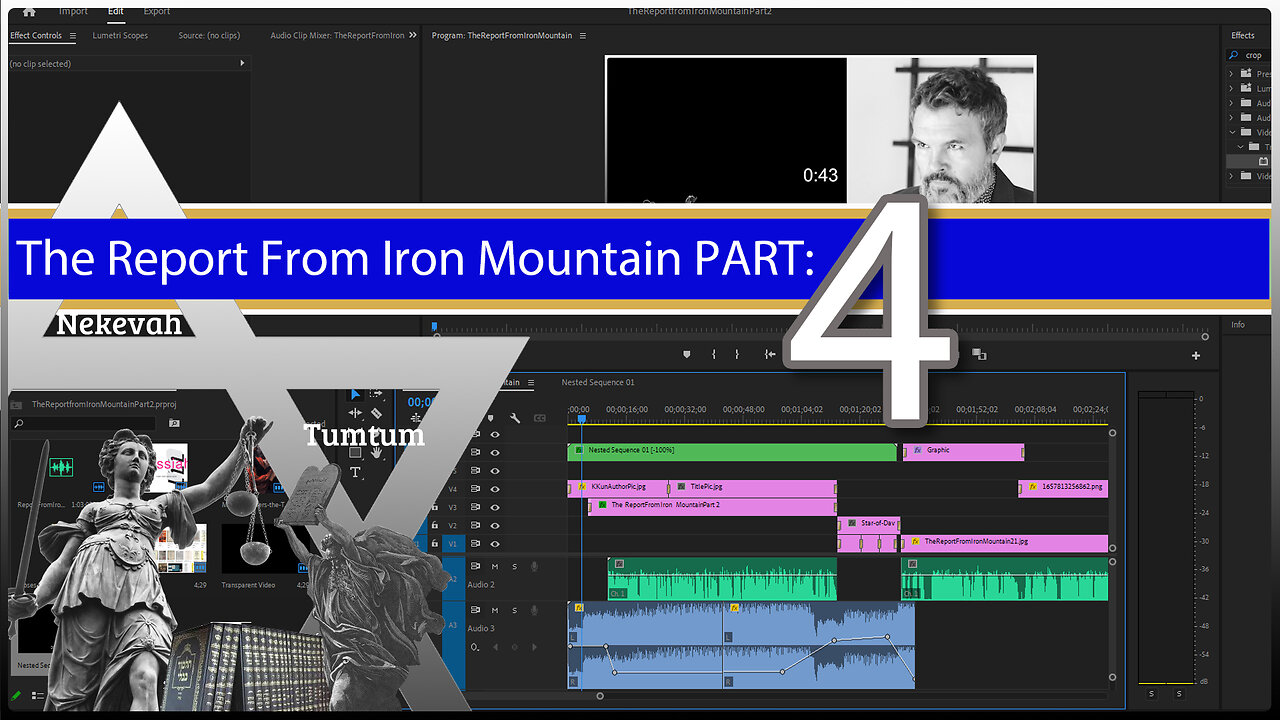The width and height of the screenshot is (1280, 720).
Task: Toggle V1 track targeting
Action: pyautogui.click(x=453, y=543)
